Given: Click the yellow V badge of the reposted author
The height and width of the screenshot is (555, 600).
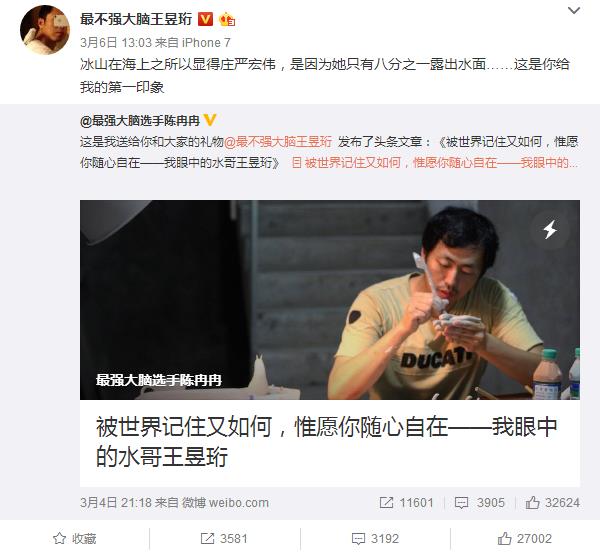Looking at the screenshot, I should [x=209, y=120].
